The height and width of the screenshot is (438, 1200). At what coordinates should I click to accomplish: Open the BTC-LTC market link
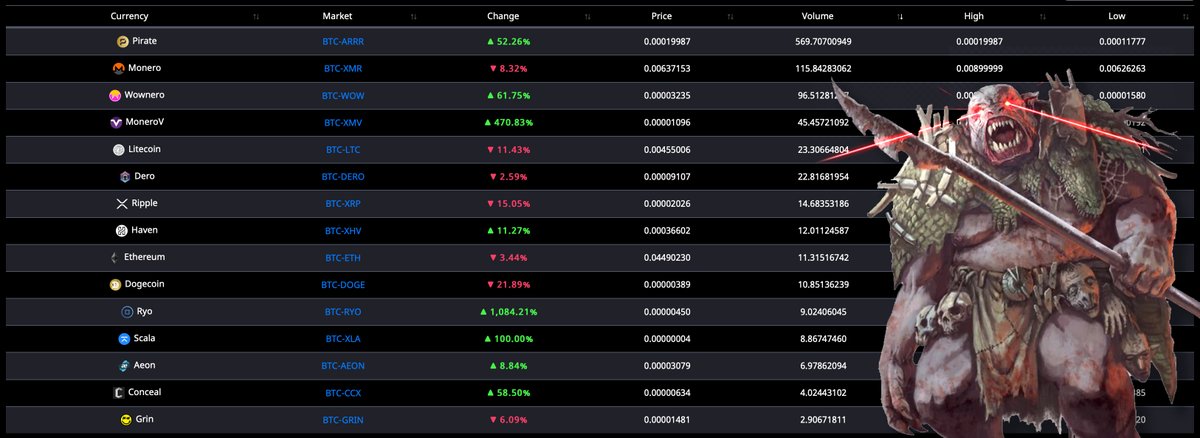tap(345, 149)
